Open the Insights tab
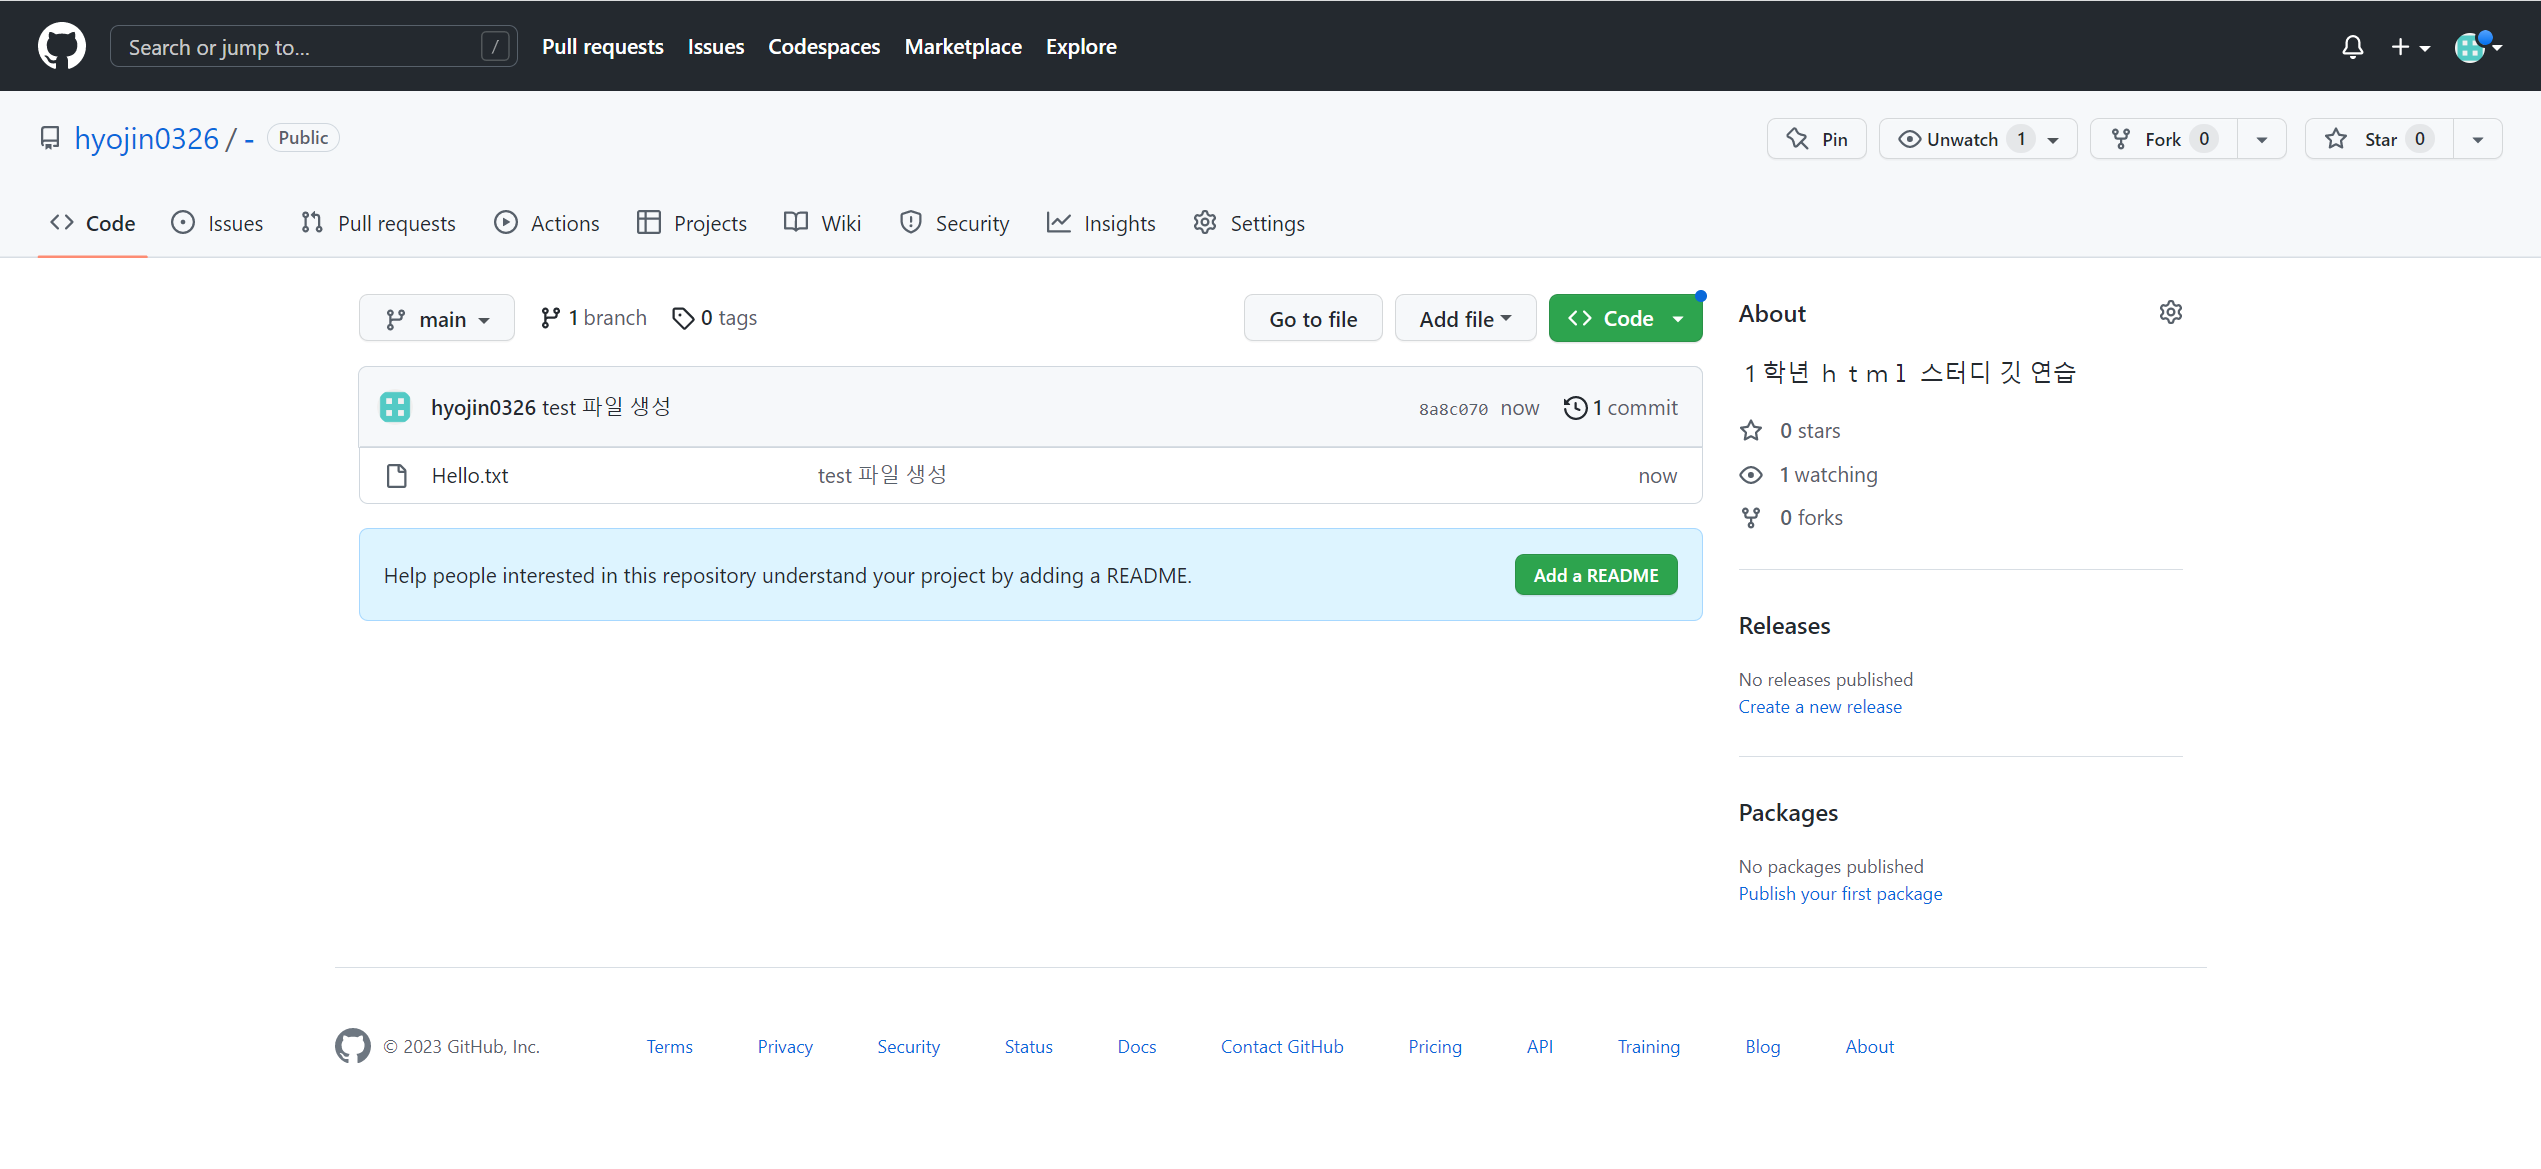This screenshot has height=1169, width=2541. pyautogui.click(x=1101, y=223)
